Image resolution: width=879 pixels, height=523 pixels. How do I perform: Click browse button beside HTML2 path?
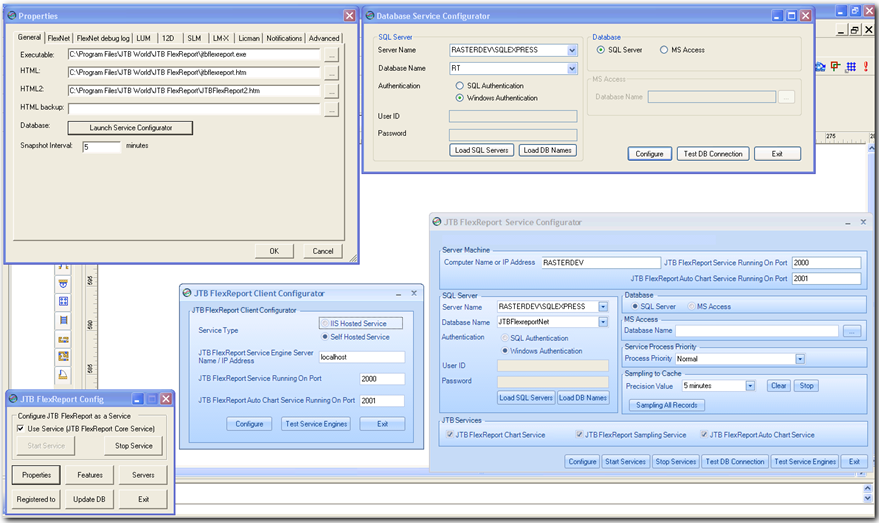click(331, 91)
